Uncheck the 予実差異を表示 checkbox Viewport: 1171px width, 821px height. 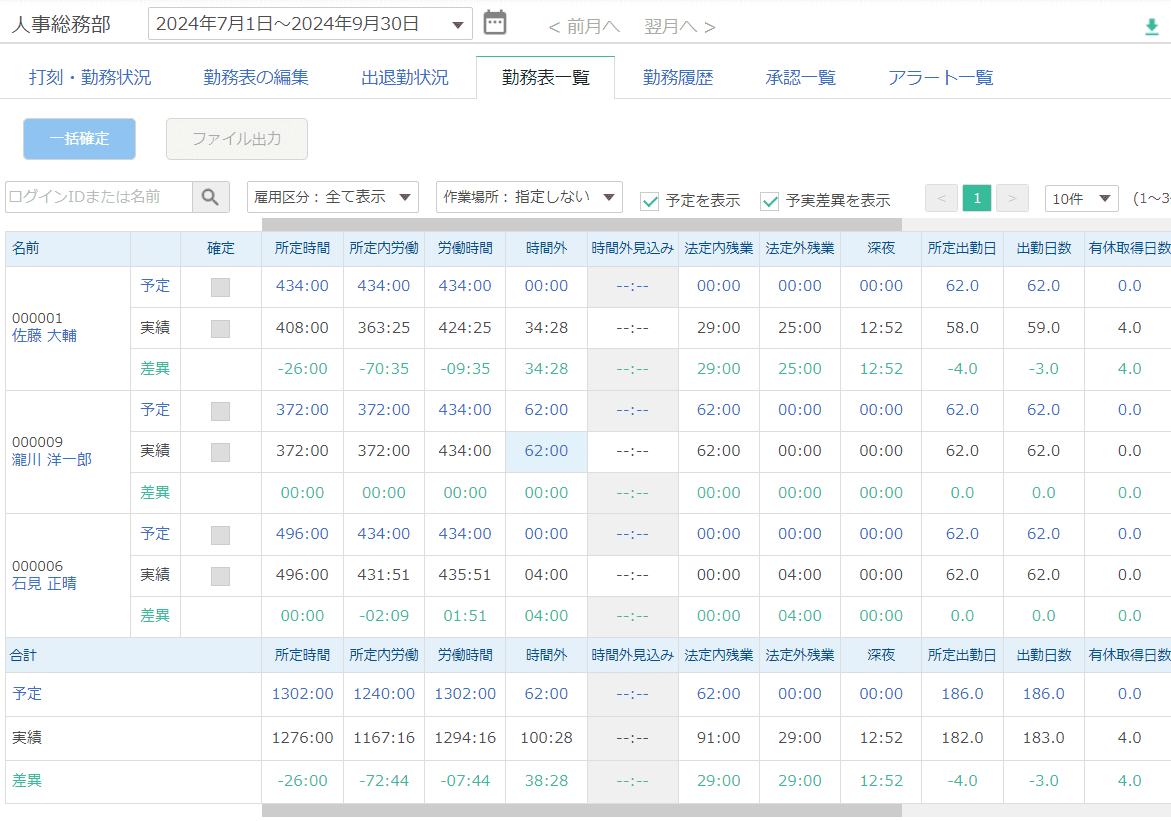tap(770, 200)
